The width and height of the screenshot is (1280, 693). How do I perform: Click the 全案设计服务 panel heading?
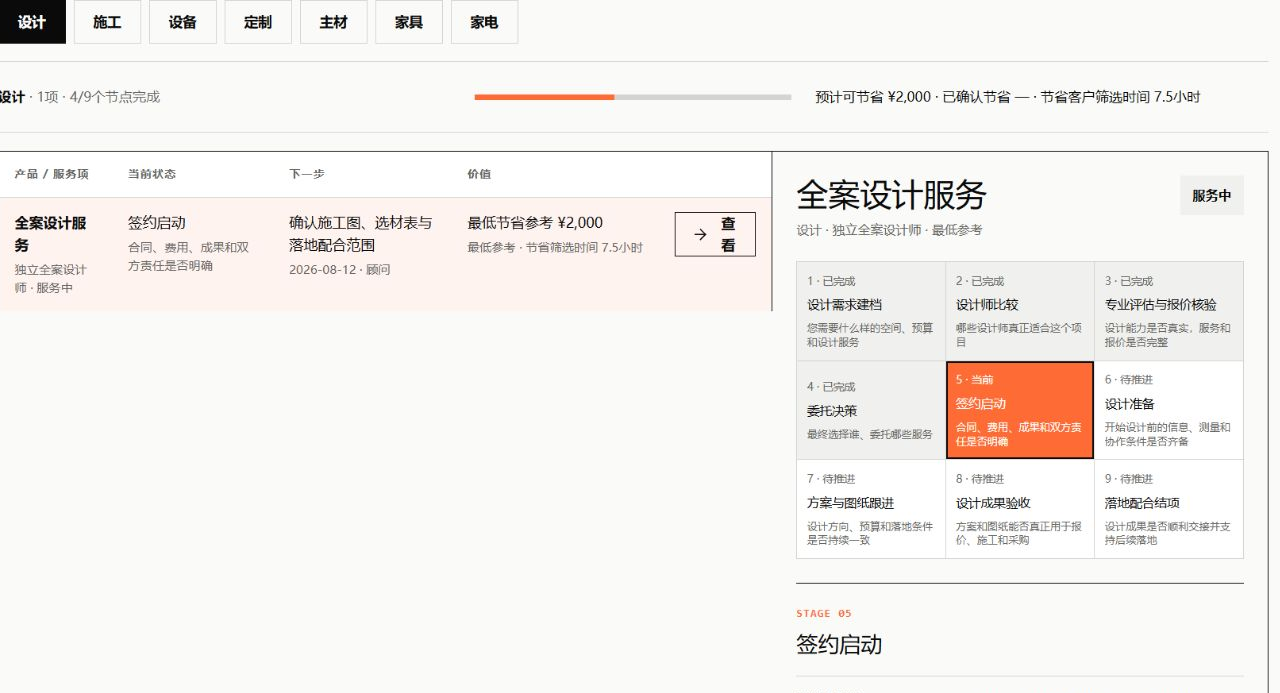tap(891, 194)
